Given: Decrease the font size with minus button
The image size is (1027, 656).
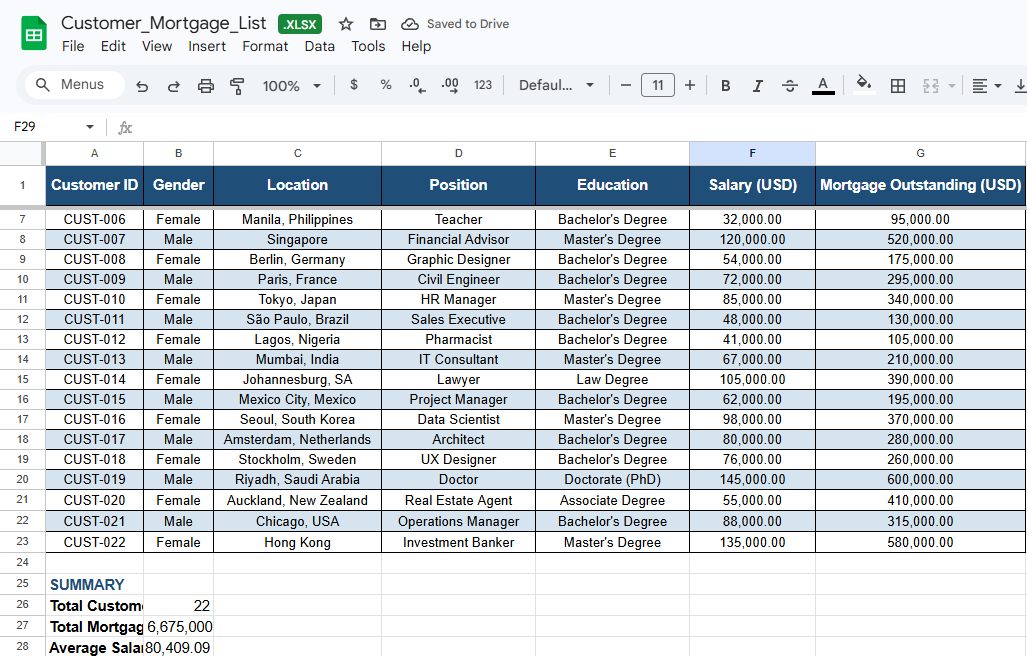Looking at the screenshot, I should (626, 85).
